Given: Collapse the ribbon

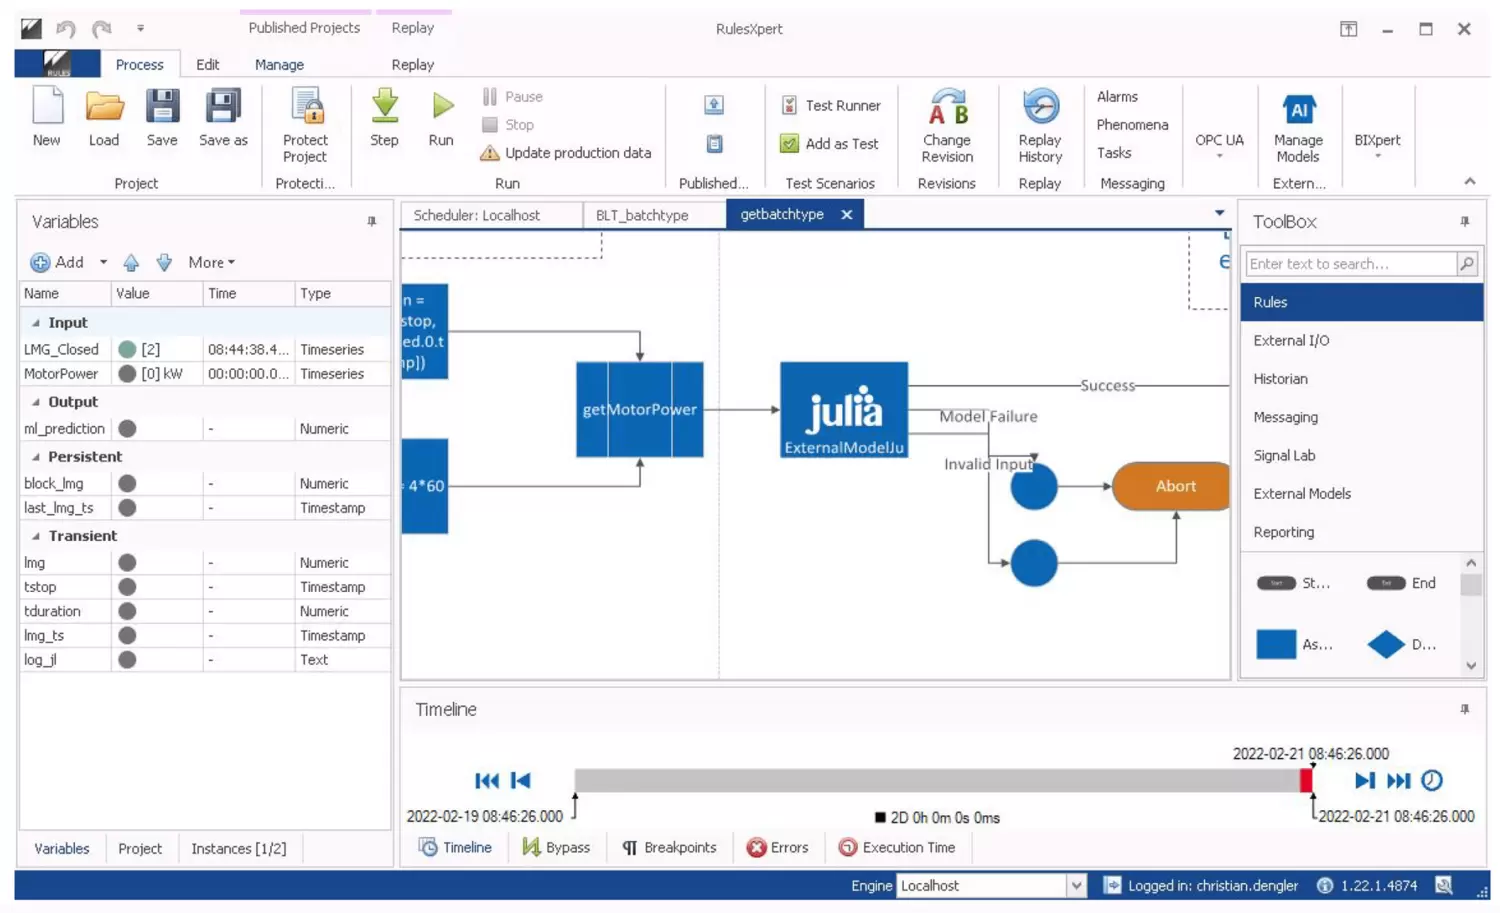Looking at the screenshot, I should click(x=1469, y=181).
